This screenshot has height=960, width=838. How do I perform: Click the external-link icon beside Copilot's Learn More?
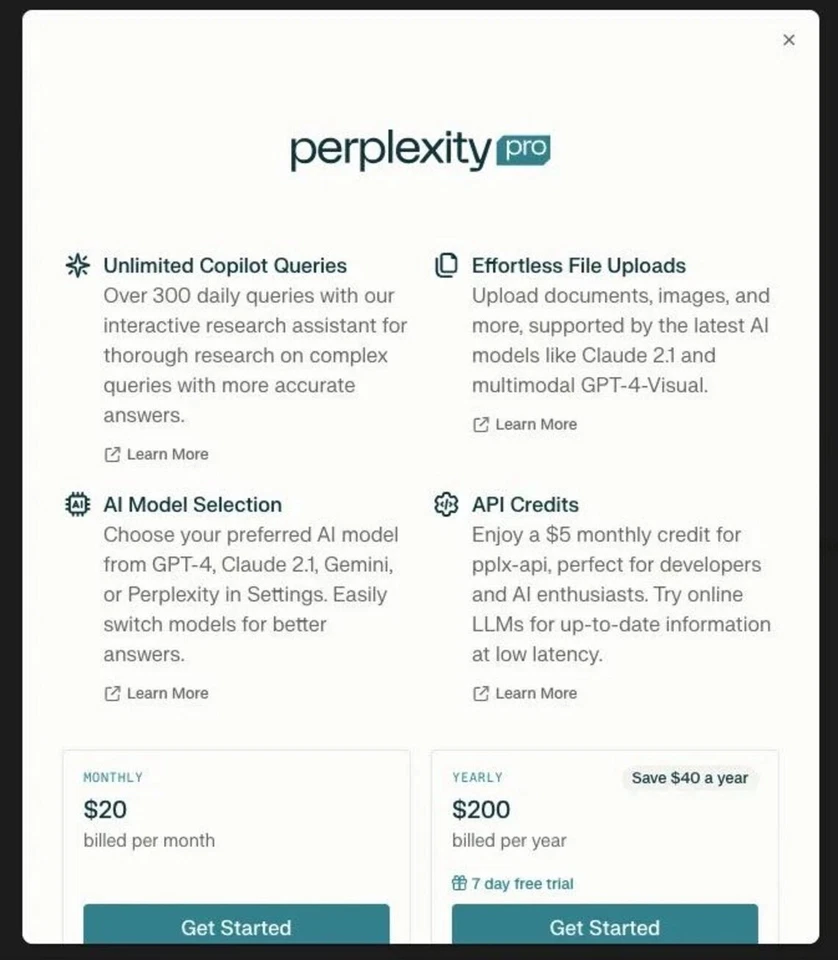(113, 454)
